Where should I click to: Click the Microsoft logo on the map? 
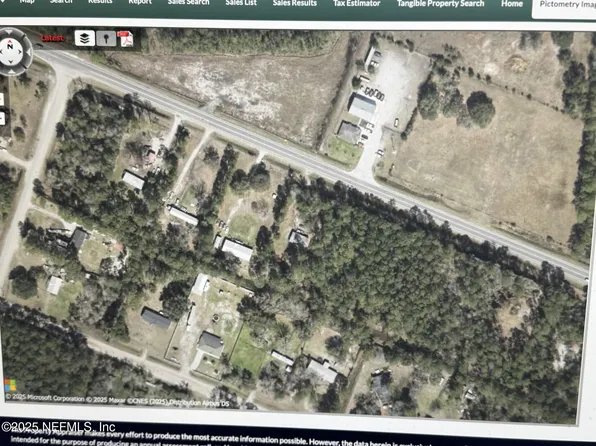[10, 385]
